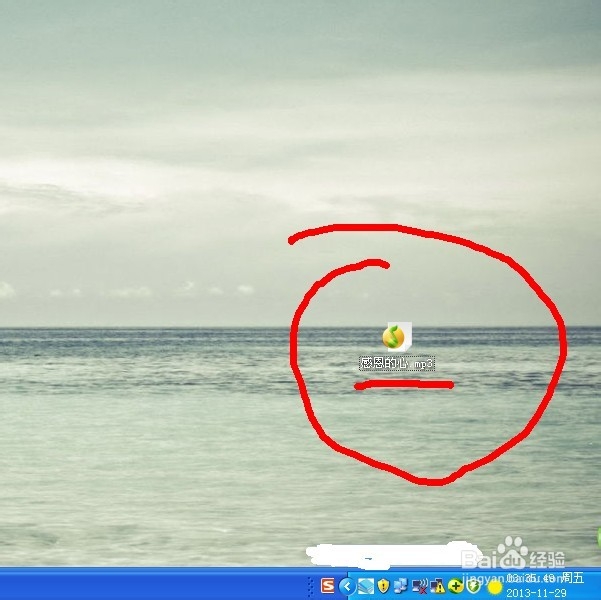Image resolution: width=601 pixels, height=600 pixels.
Task: Open the wireless network icon with red X
Action: (x=420, y=586)
